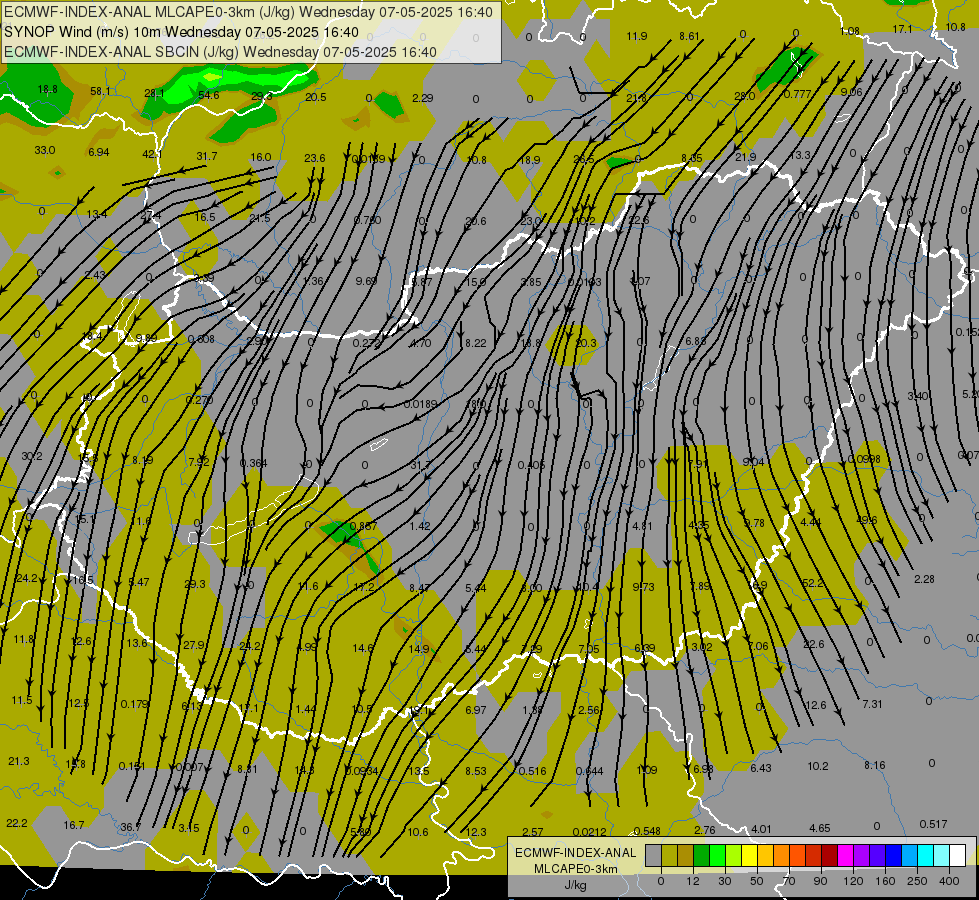This screenshot has width=979, height=900.
Task: Click the map value 0.644
Action: 589,771
